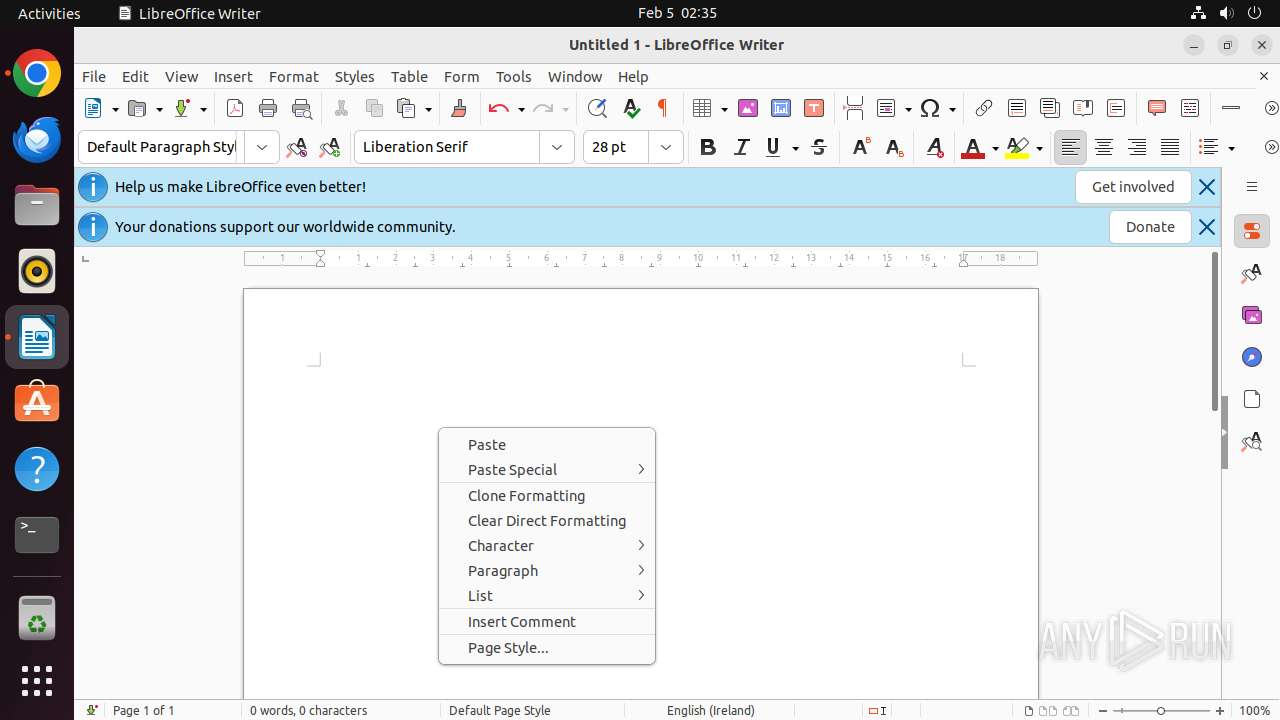
Task: Click the red Font Color swatch
Action: click(972, 148)
